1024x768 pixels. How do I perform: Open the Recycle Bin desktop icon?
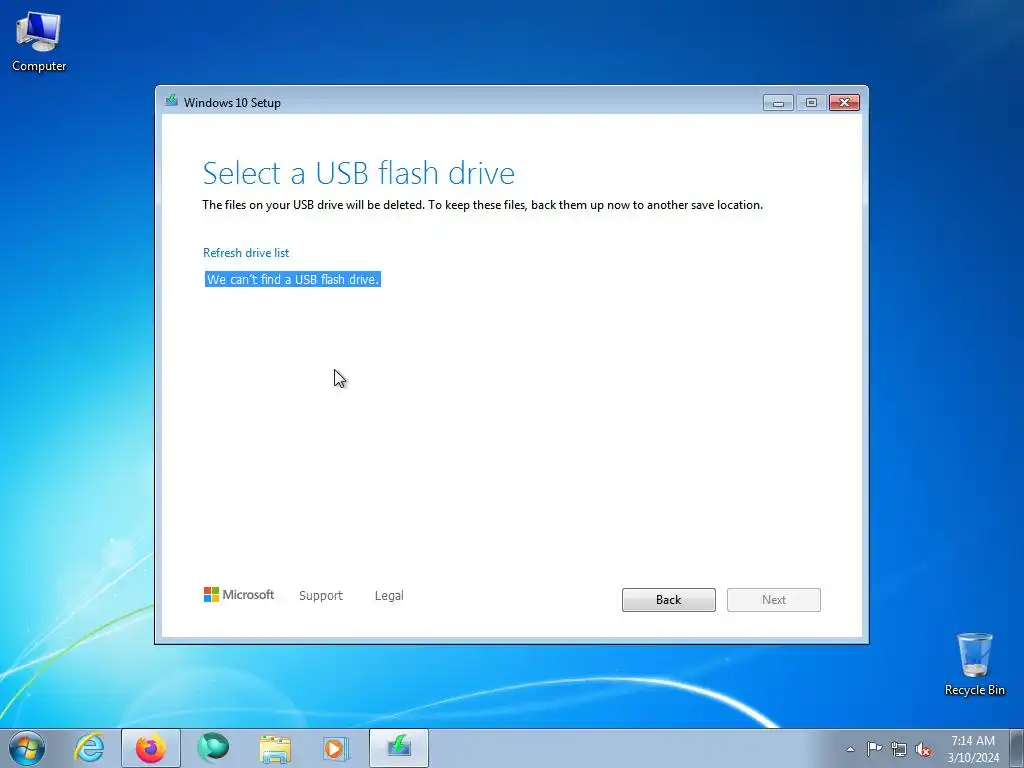(x=974, y=664)
